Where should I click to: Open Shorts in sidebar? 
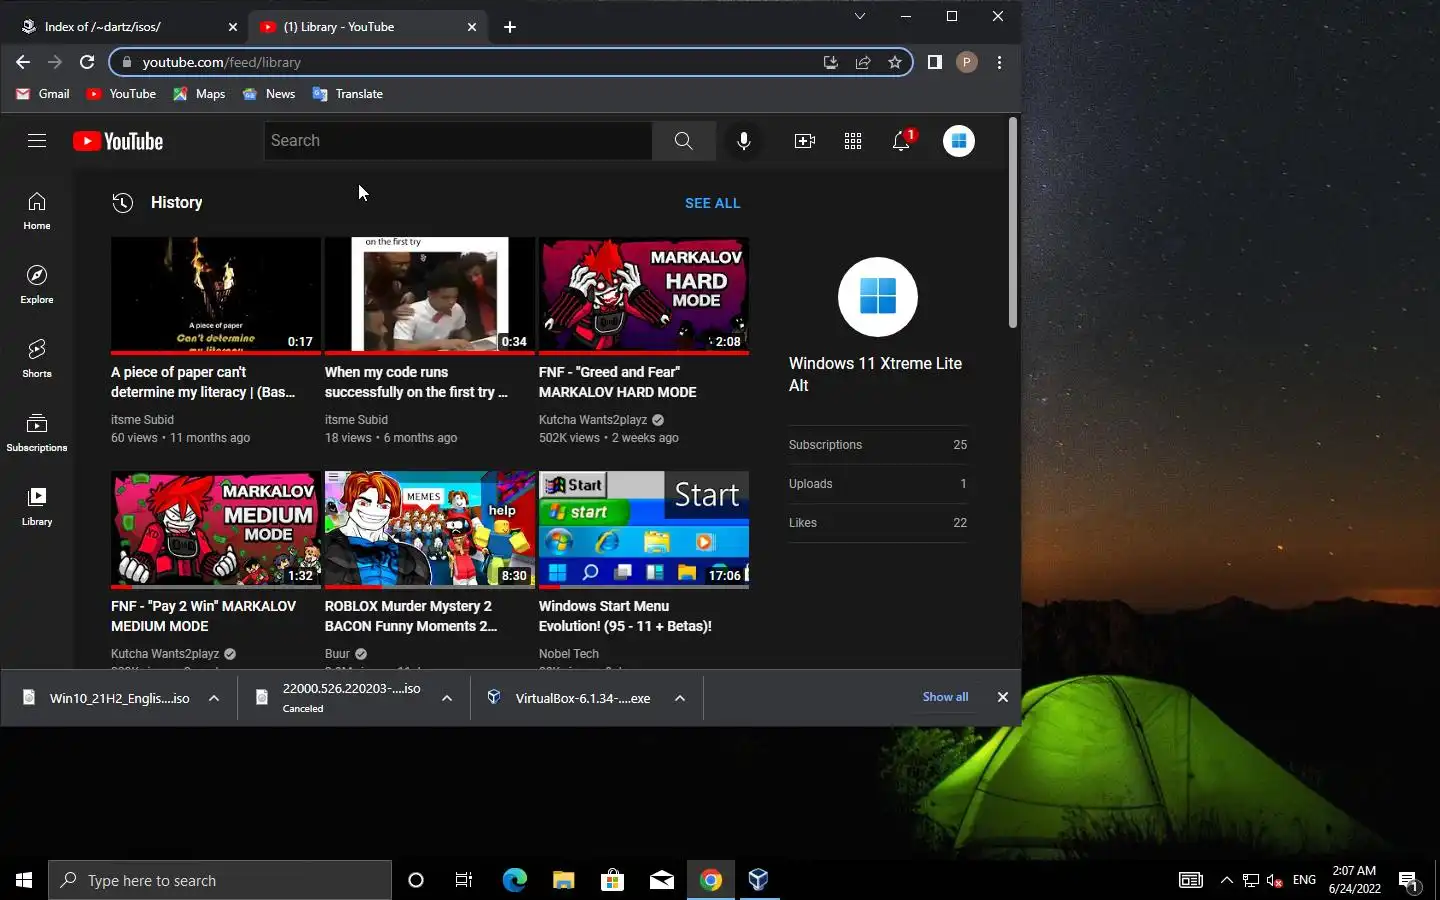click(x=37, y=359)
